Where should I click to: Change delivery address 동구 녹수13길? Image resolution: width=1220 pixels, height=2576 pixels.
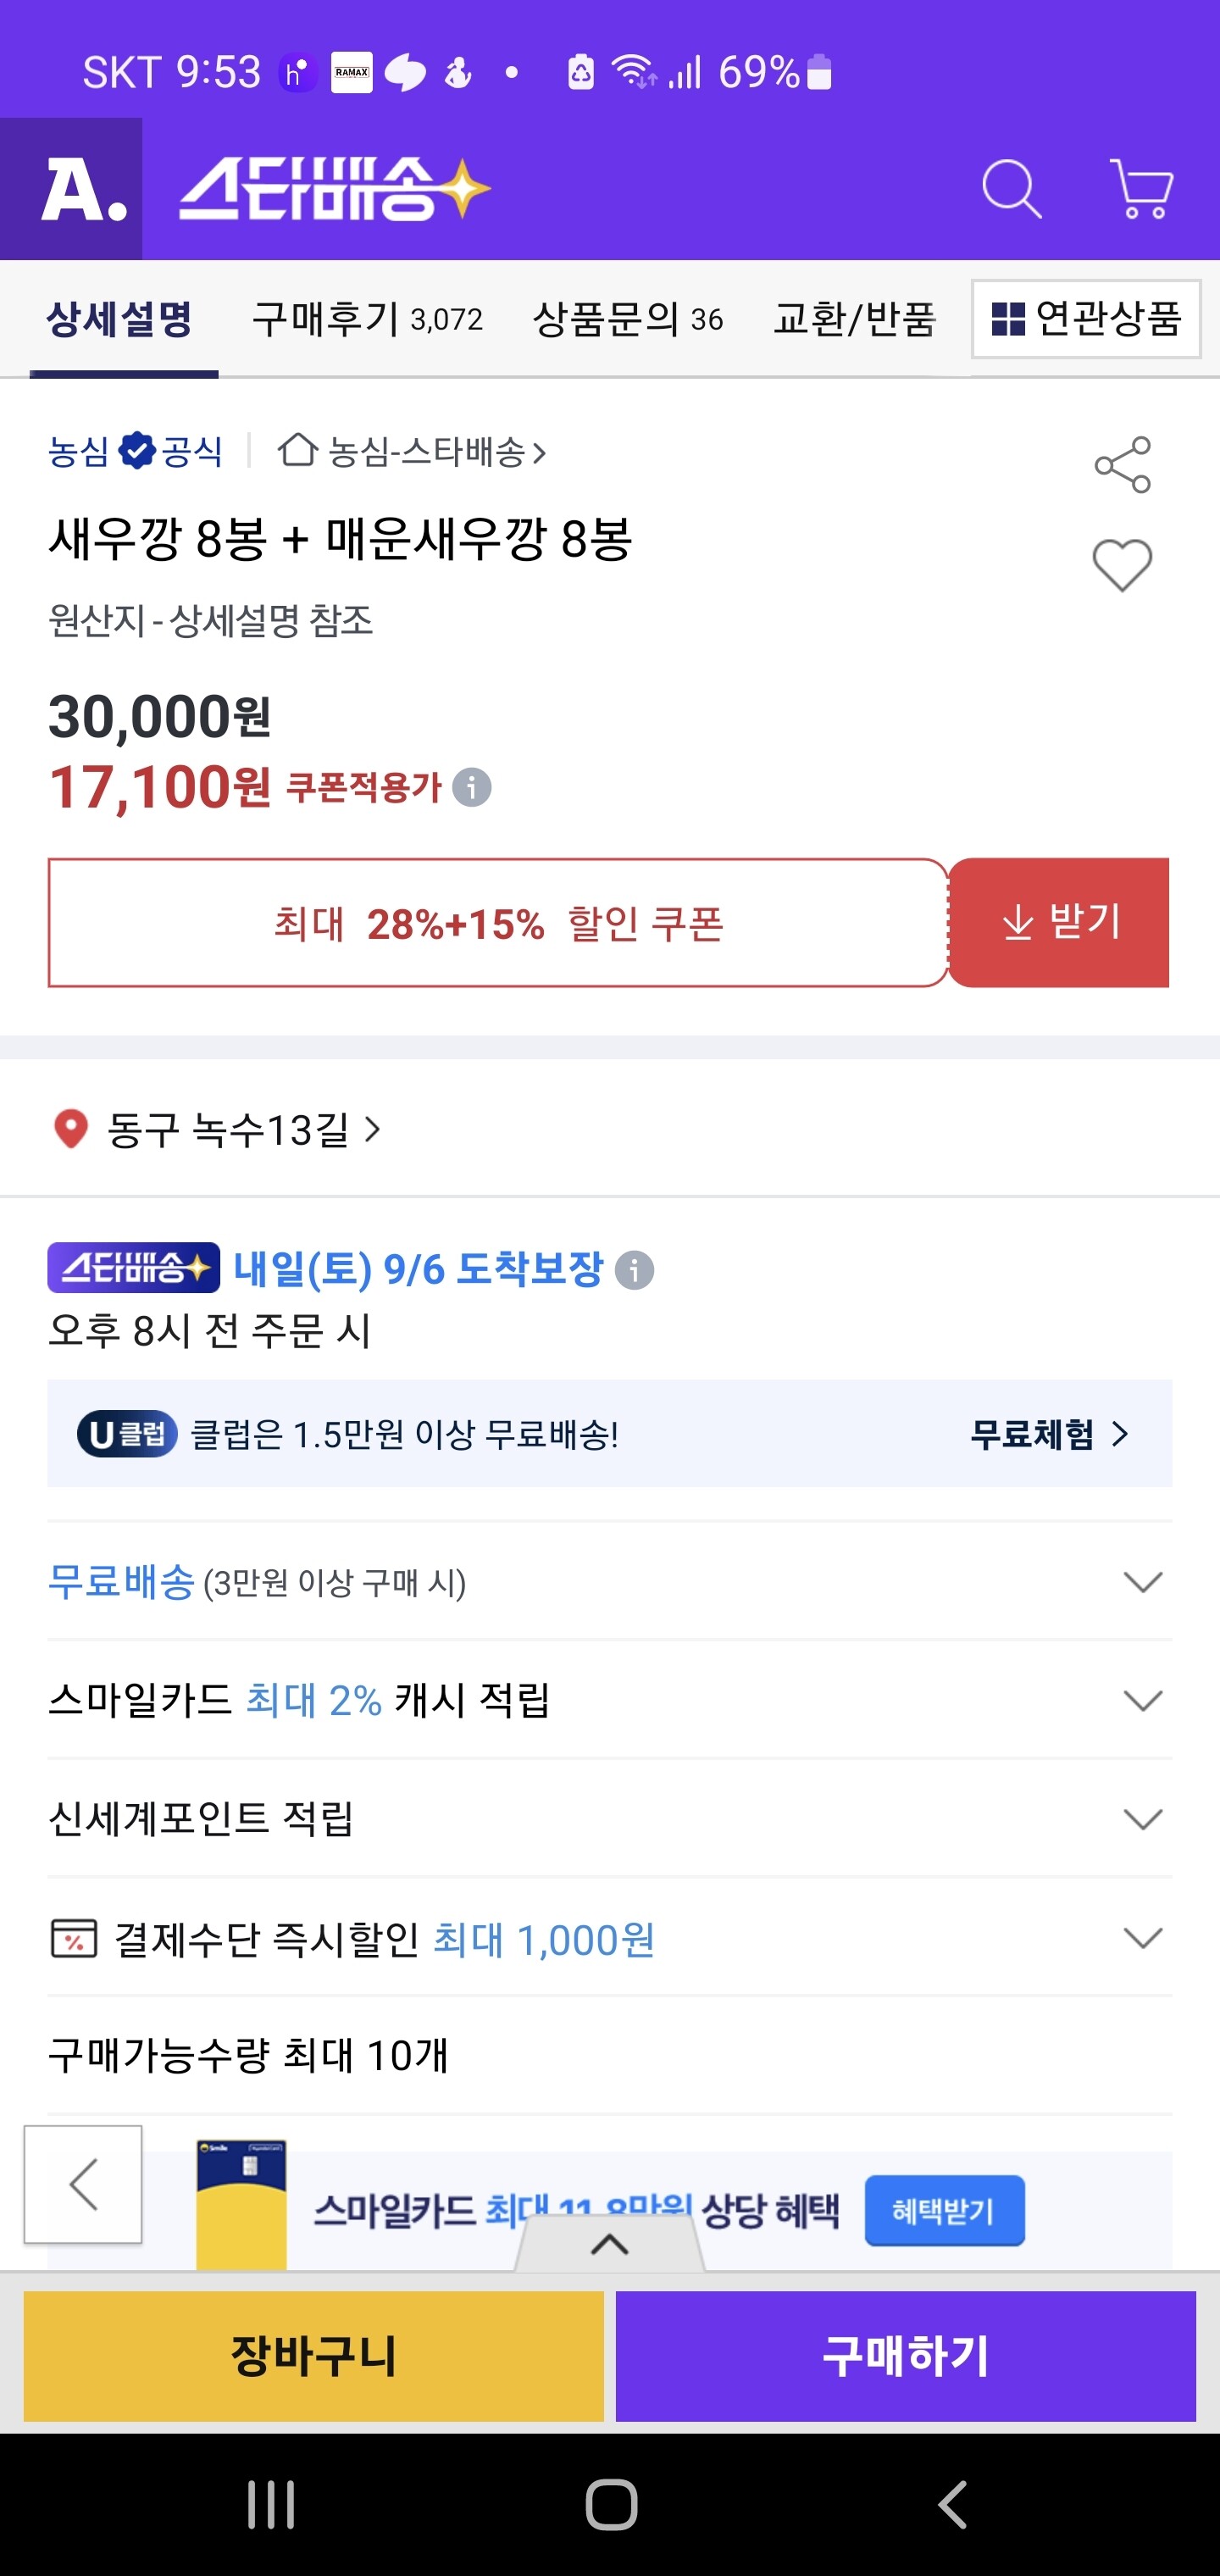click(x=228, y=1130)
